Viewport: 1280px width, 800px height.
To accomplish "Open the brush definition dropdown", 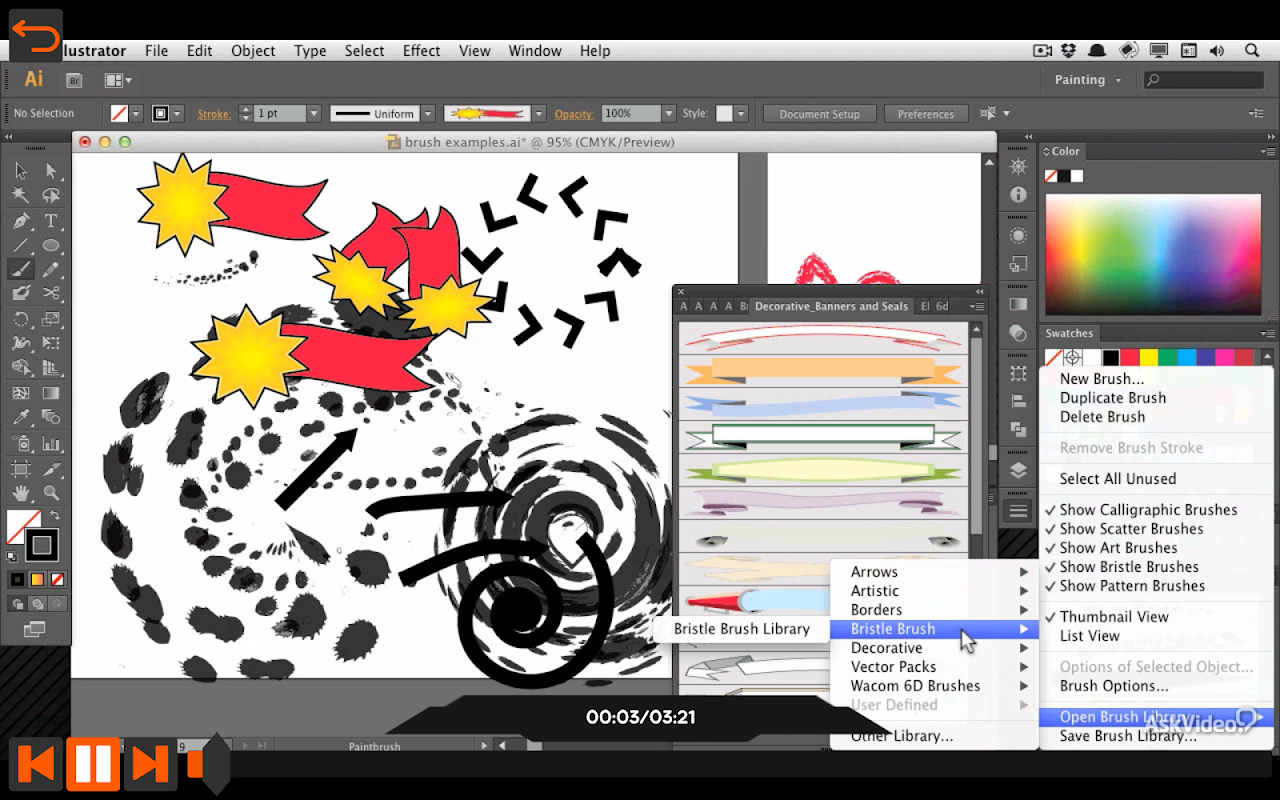I will pyautogui.click(x=539, y=114).
